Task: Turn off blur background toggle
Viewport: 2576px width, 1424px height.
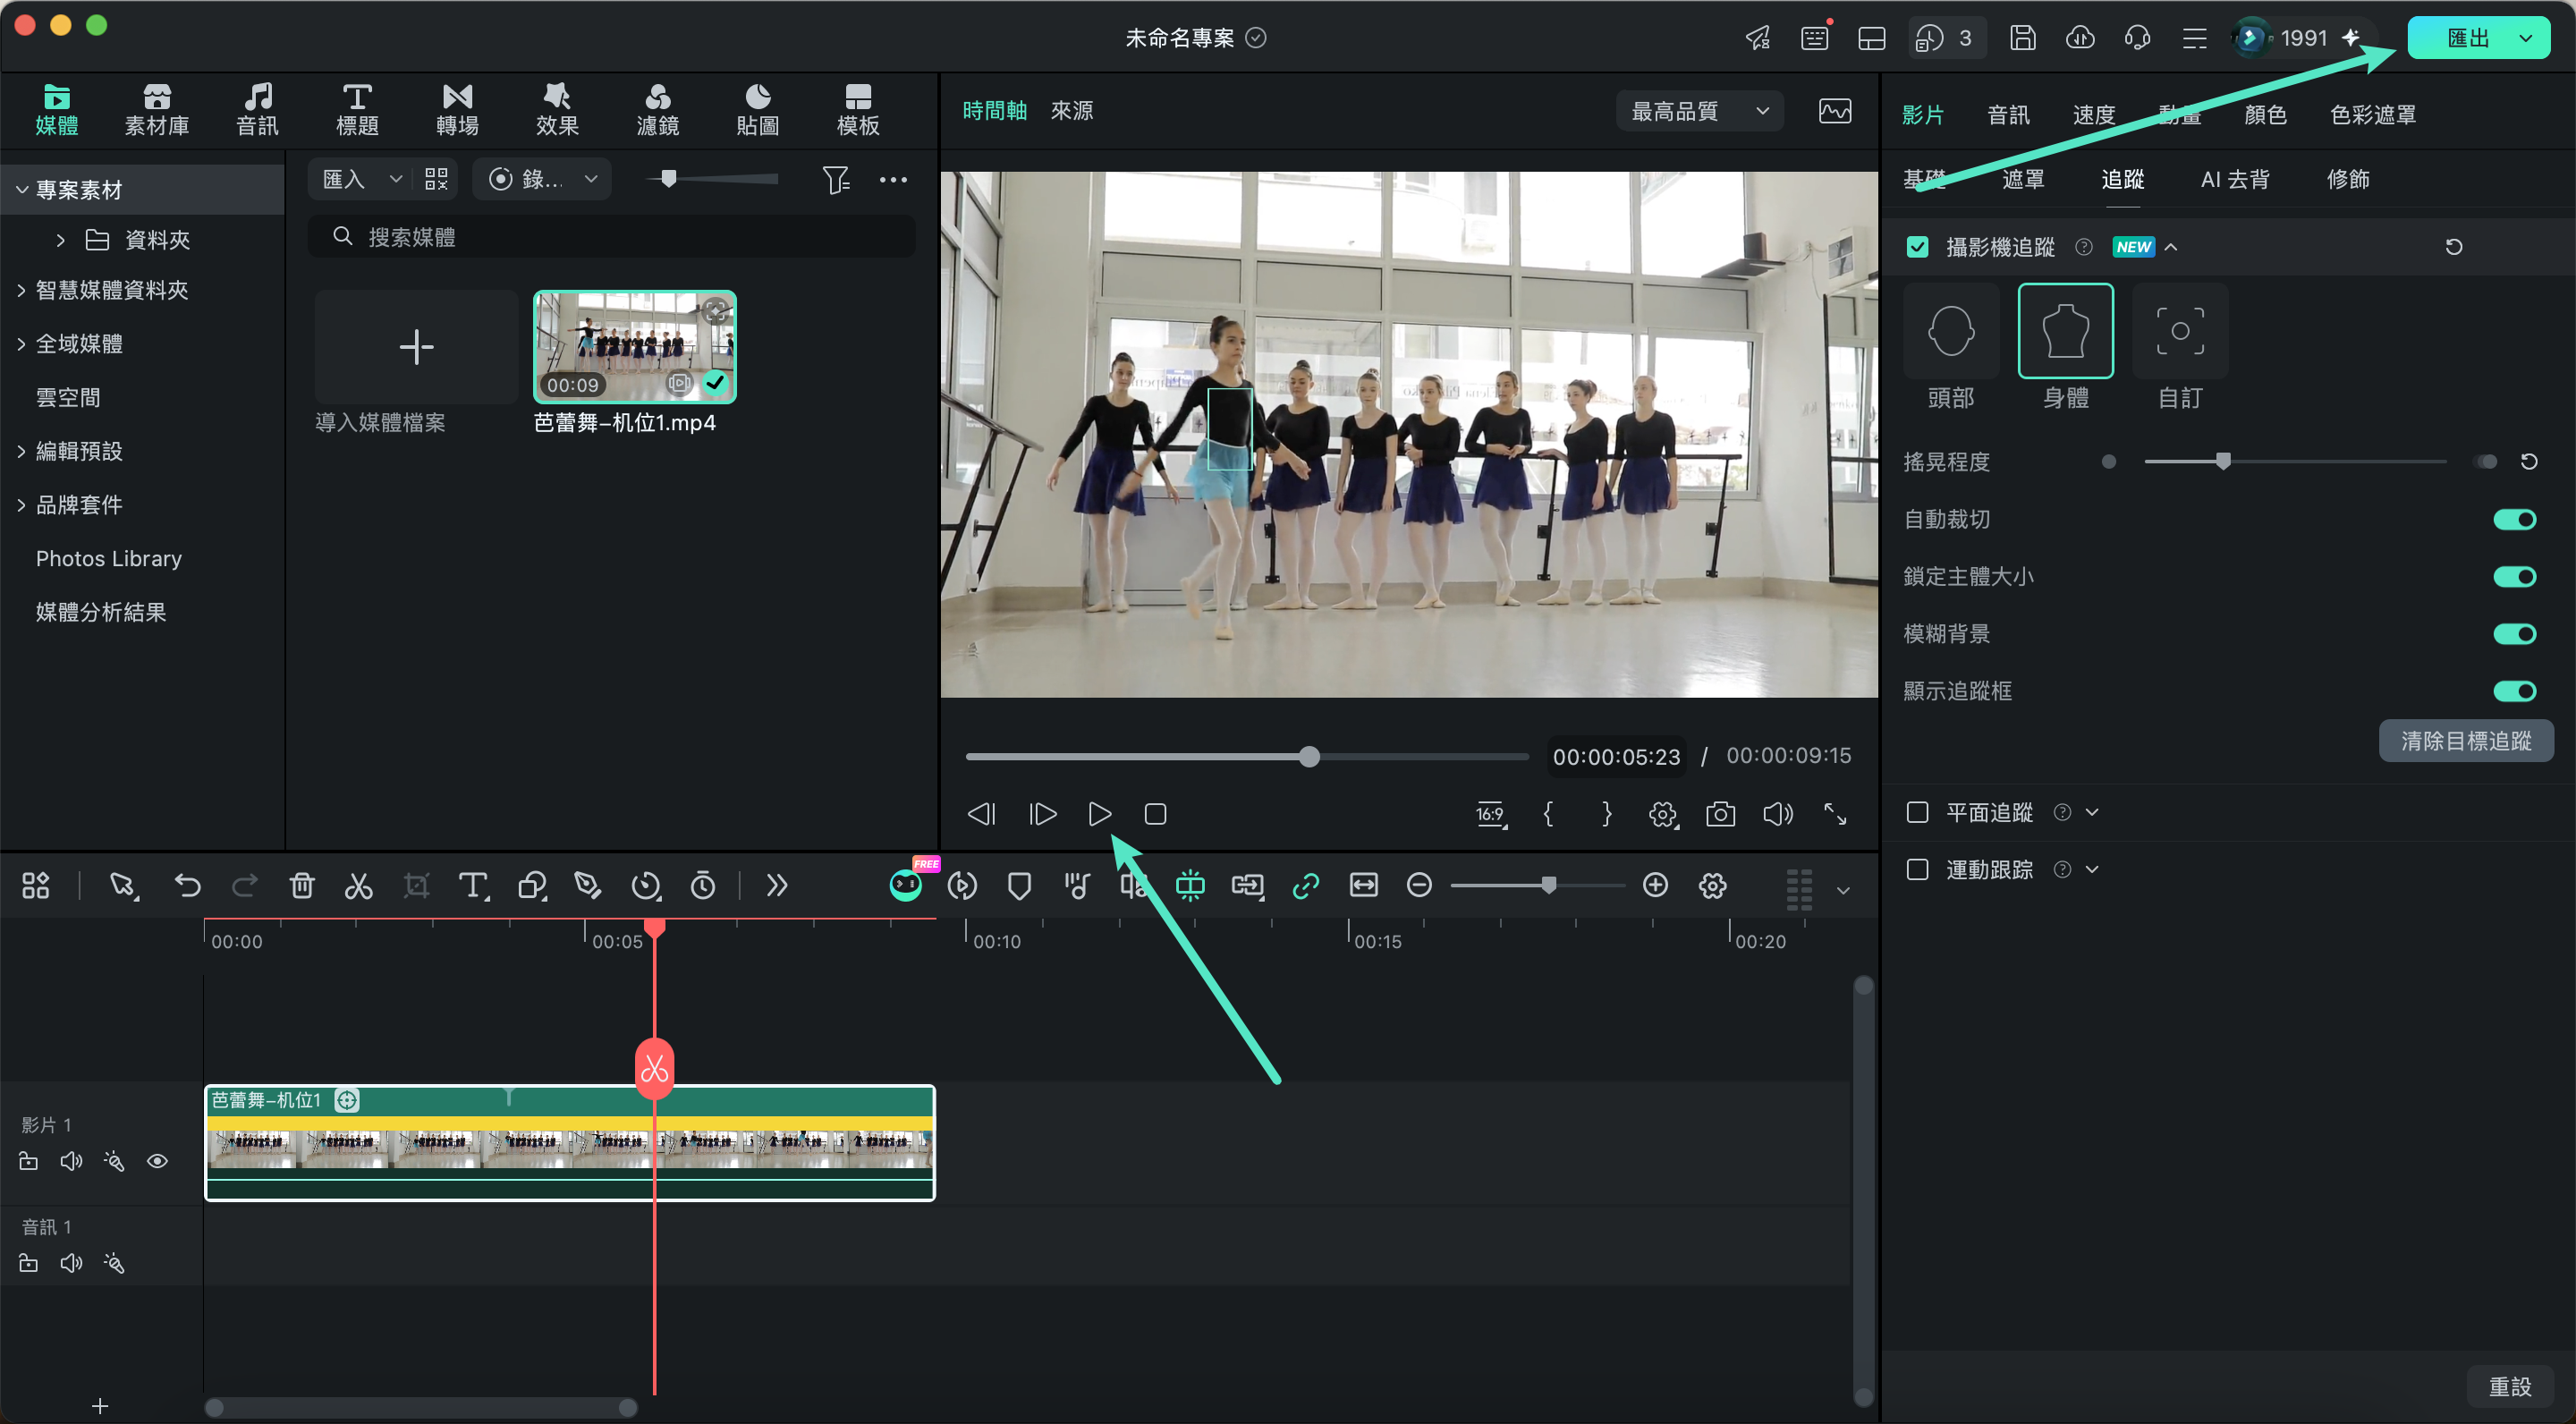Action: point(2514,633)
